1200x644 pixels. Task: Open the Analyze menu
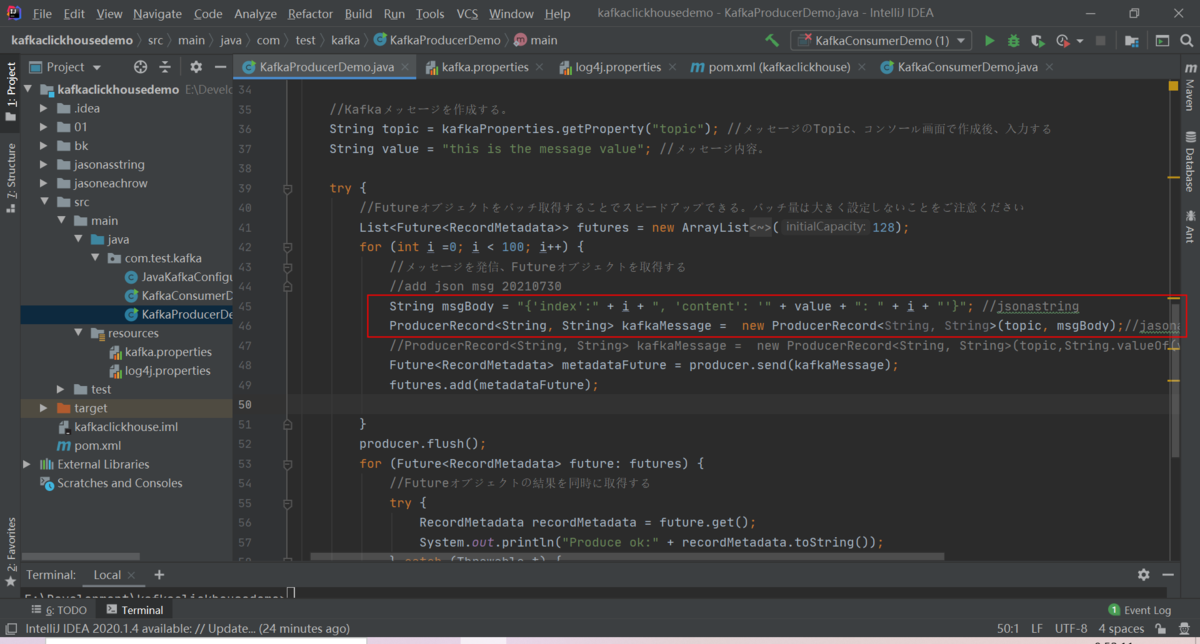coord(255,14)
